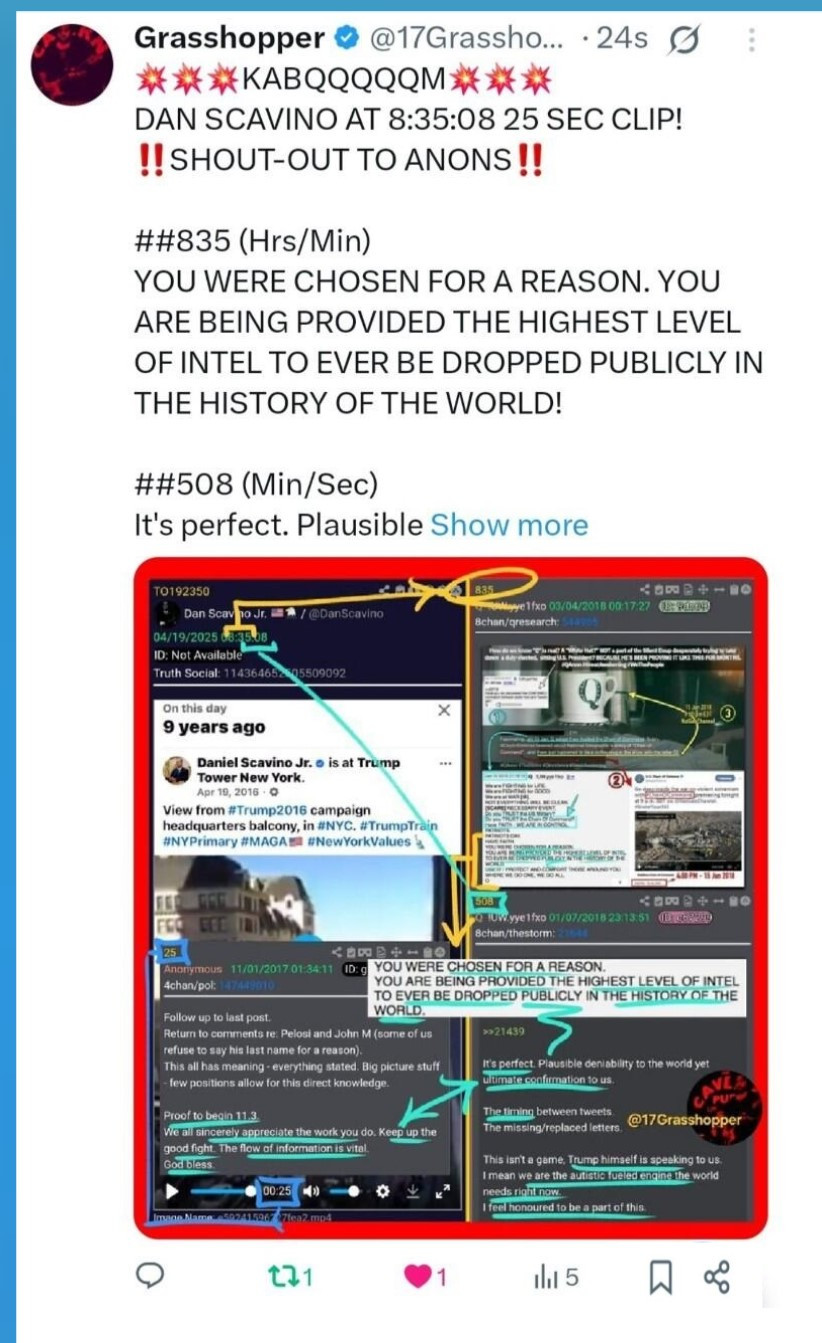Open the share icon
The width and height of the screenshot is (822, 1343).
click(x=717, y=1276)
